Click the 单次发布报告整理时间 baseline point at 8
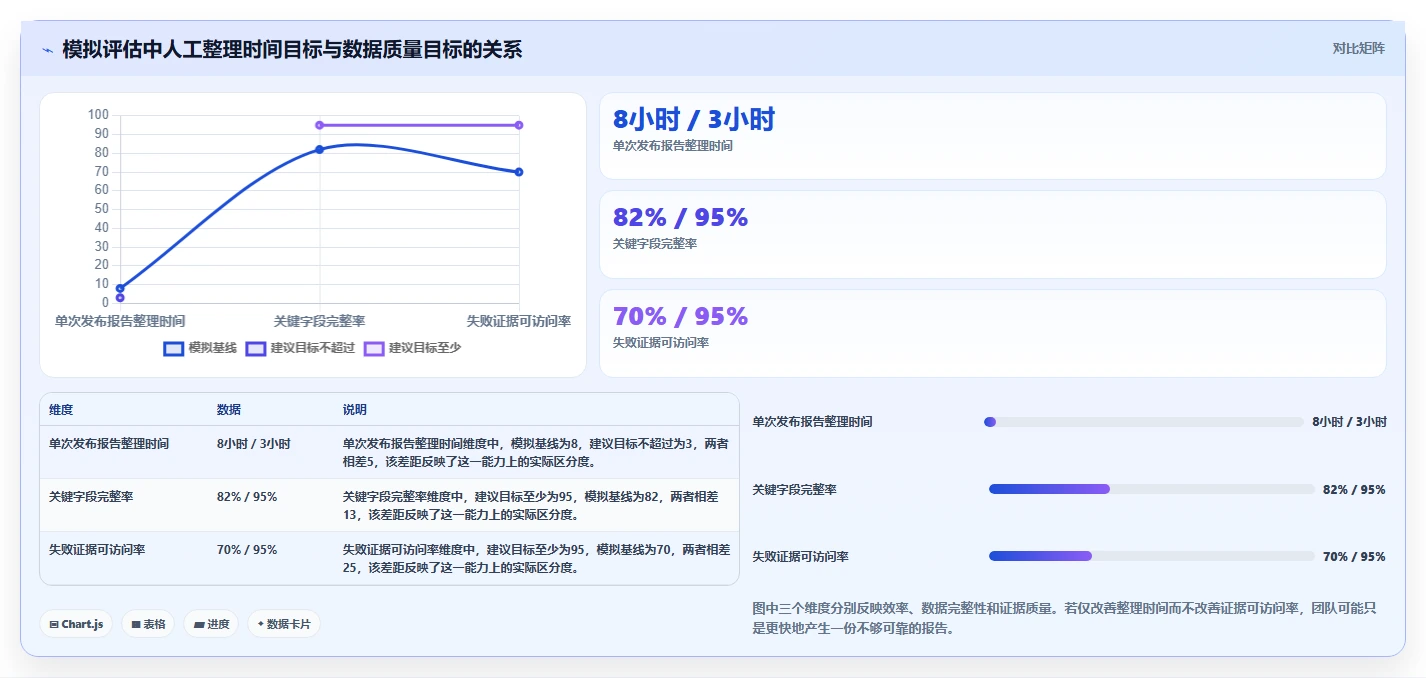Image resolution: width=1426 pixels, height=678 pixels. [120, 288]
